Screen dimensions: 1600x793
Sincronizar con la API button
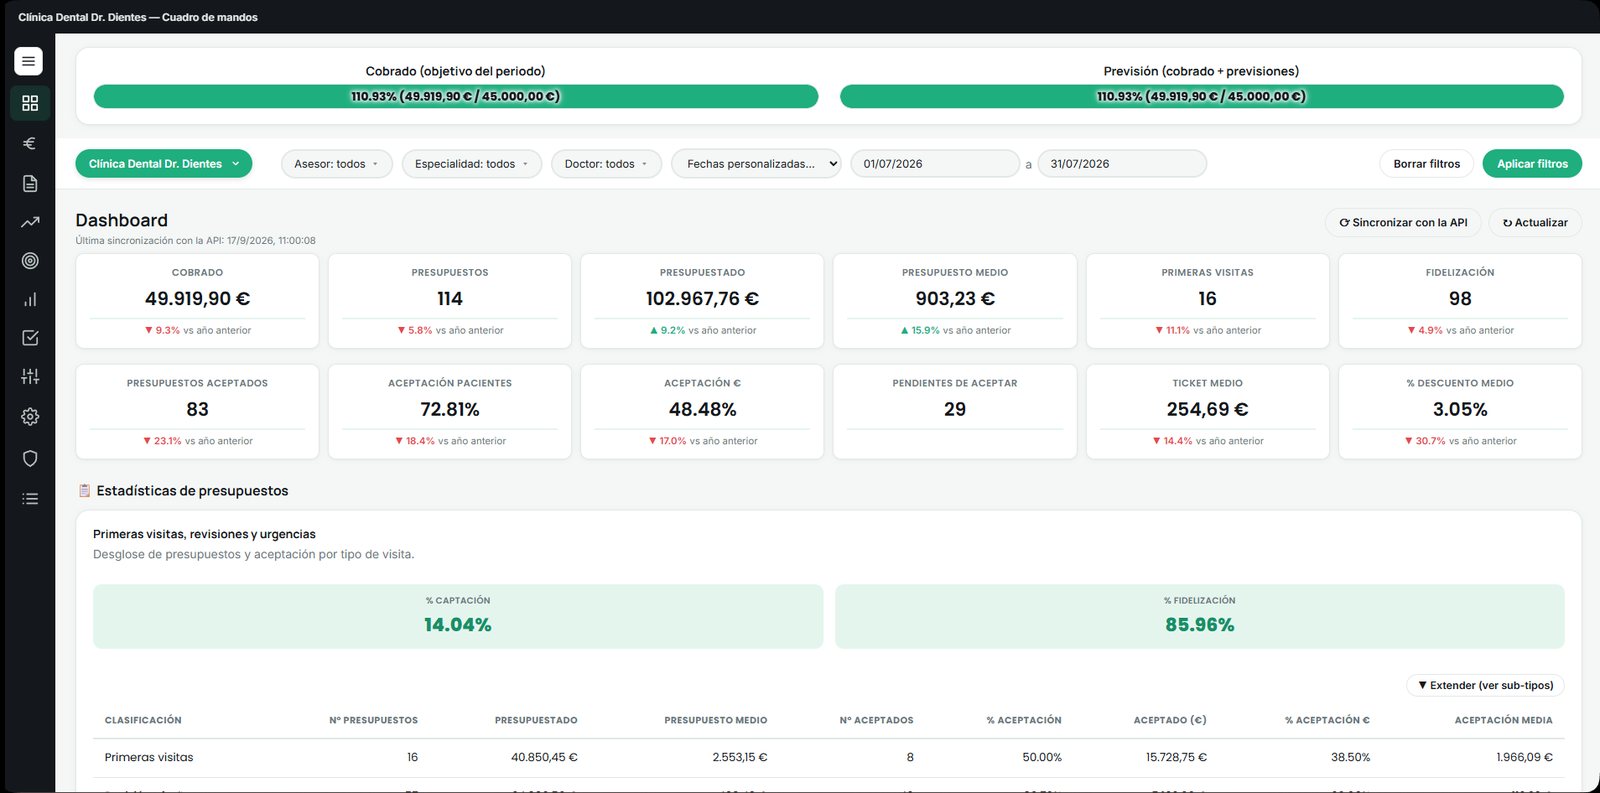[1403, 222]
